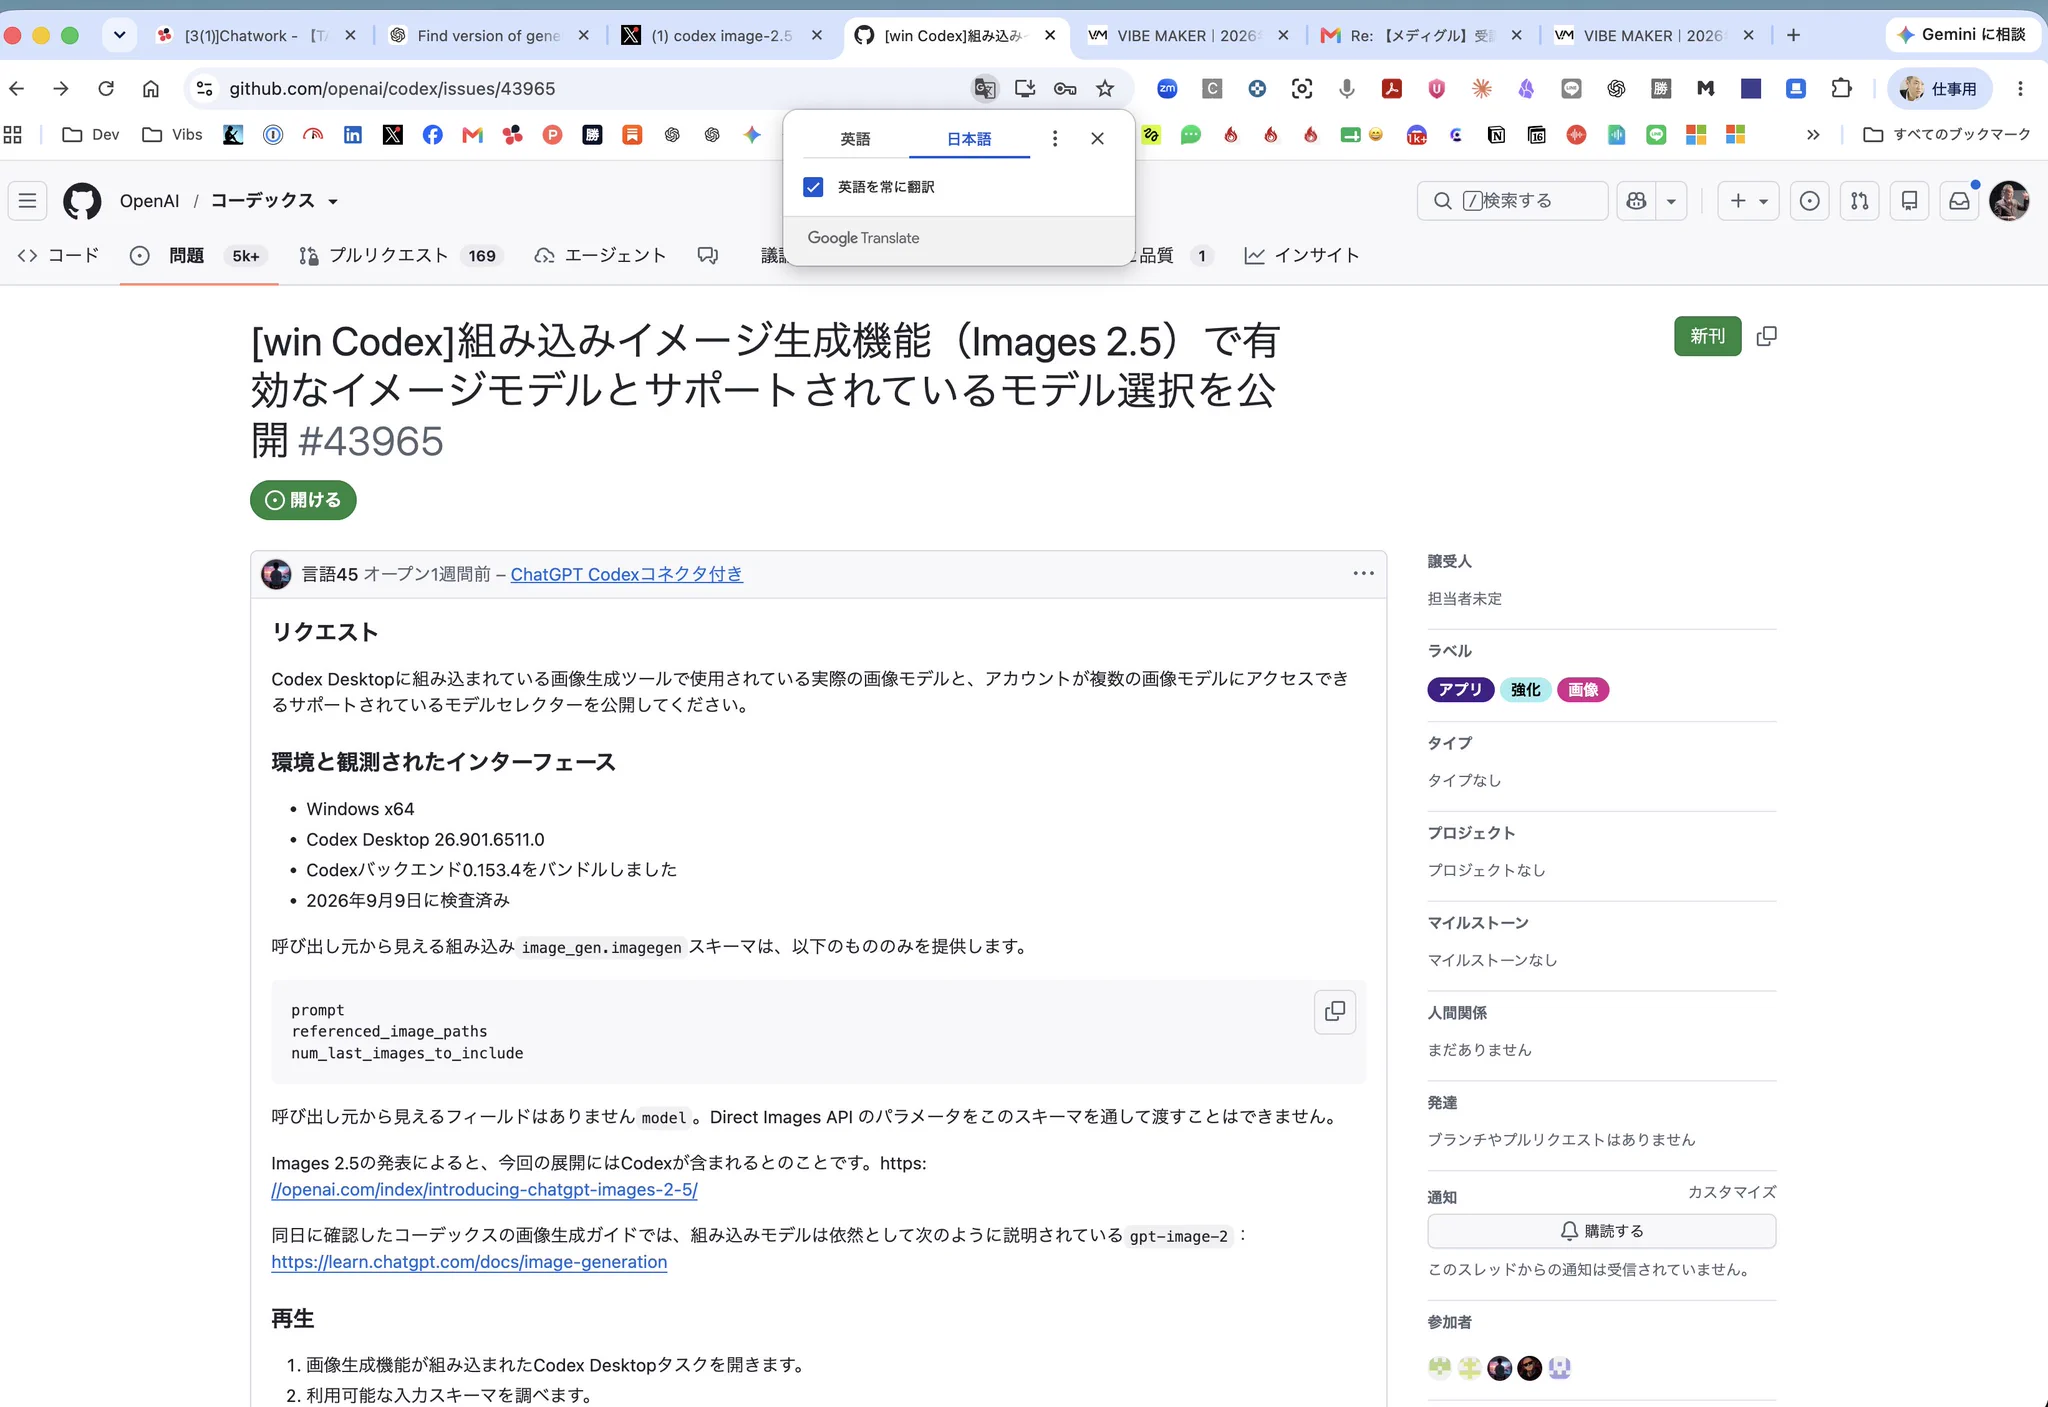Open the introducing-chatgpt-images-2-5 link
The image size is (2048, 1407).
(484, 1190)
